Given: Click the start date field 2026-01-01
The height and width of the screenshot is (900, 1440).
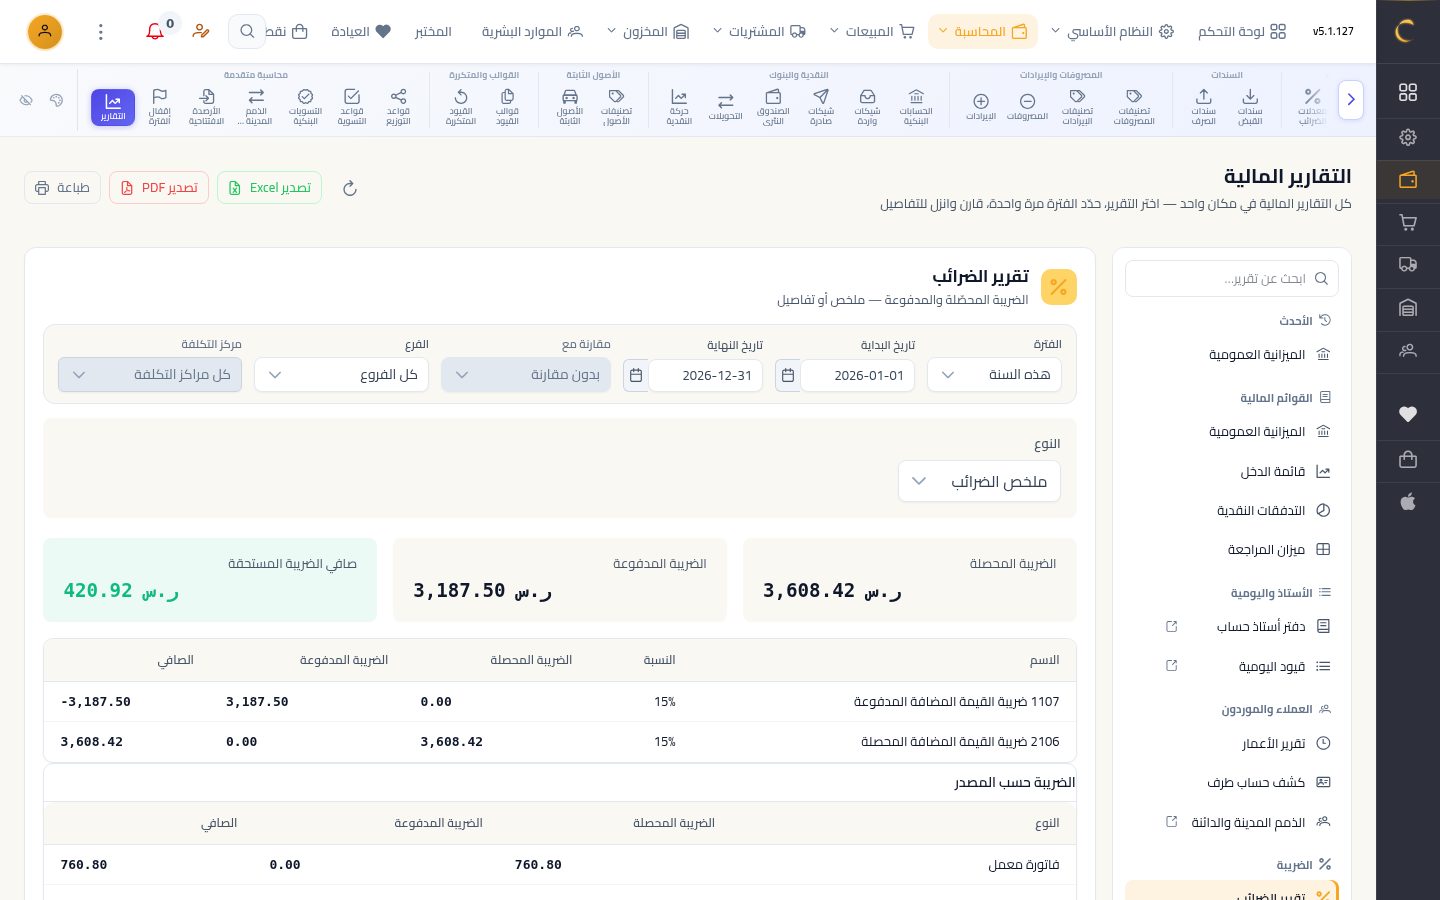Looking at the screenshot, I should point(858,376).
